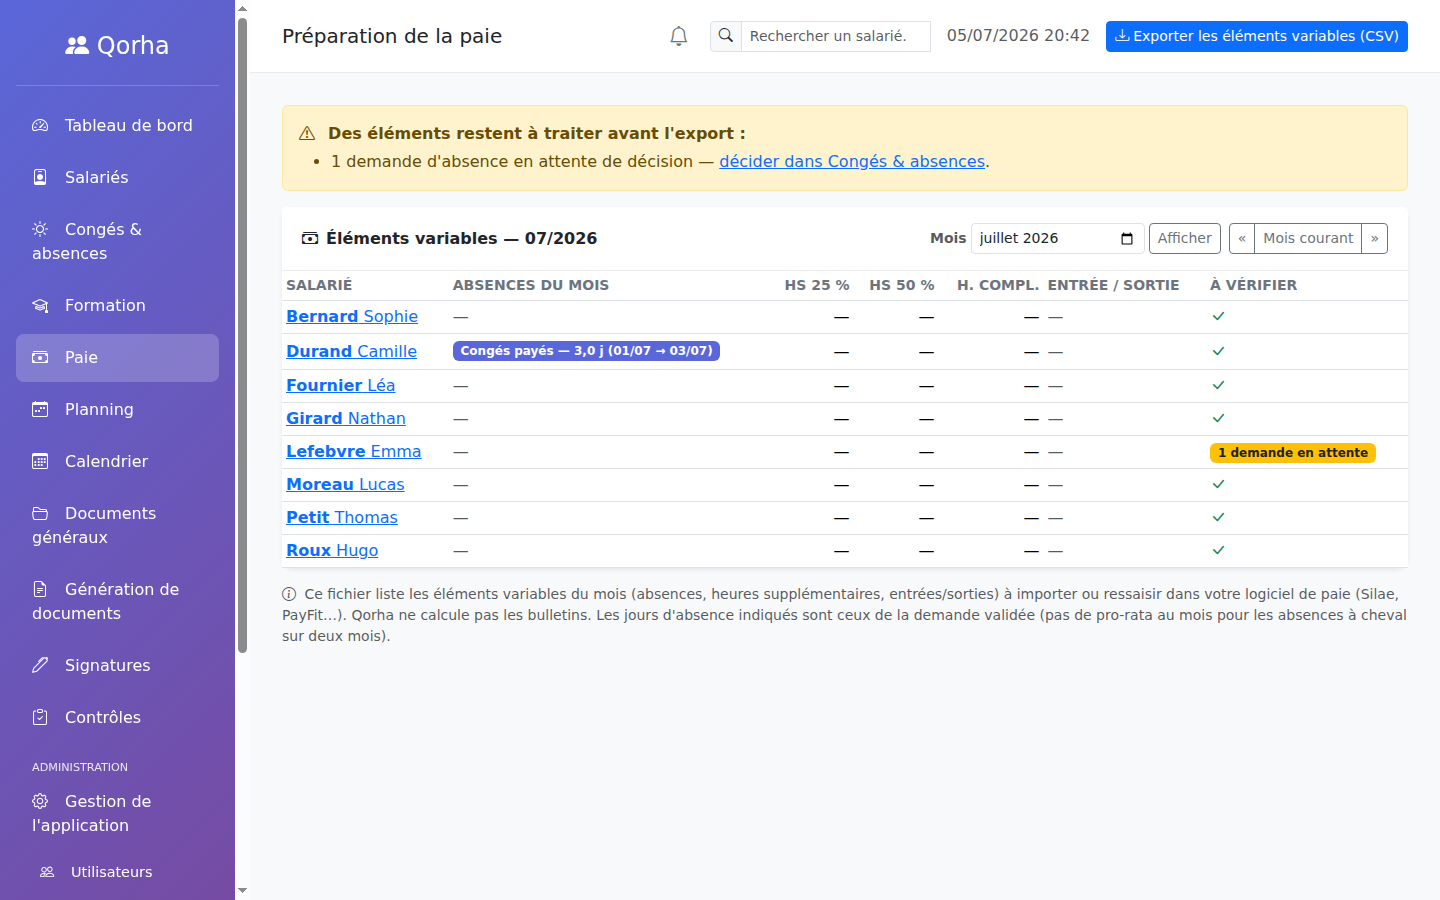Open Congés & absences menu
The width and height of the screenshot is (1440, 900).
pyautogui.click(x=117, y=241)
